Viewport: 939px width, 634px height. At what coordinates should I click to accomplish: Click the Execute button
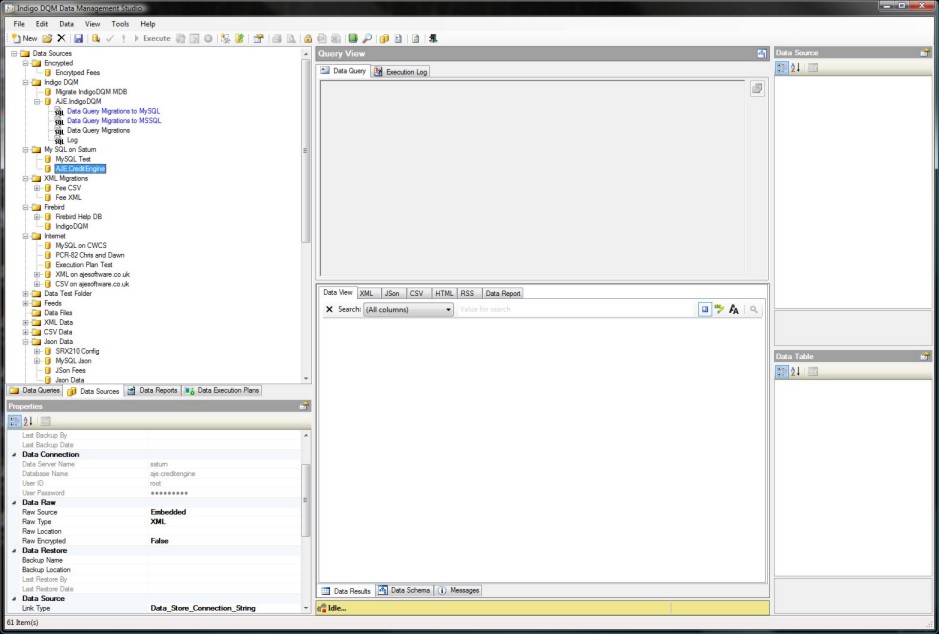point(151,38)
